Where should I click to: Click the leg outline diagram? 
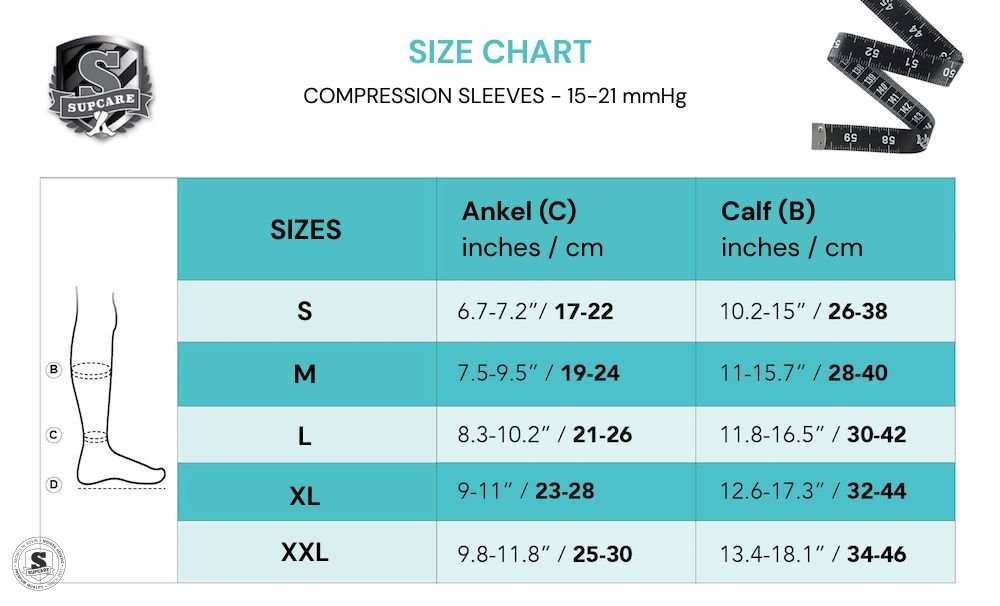tap(110, 400)
